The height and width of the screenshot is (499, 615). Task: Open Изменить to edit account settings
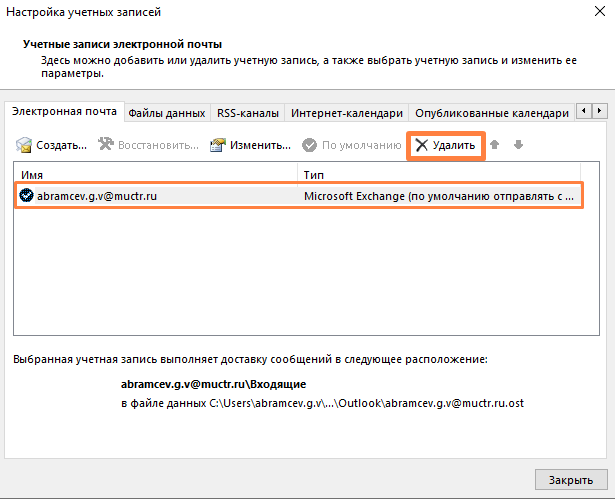coord(250,146)
